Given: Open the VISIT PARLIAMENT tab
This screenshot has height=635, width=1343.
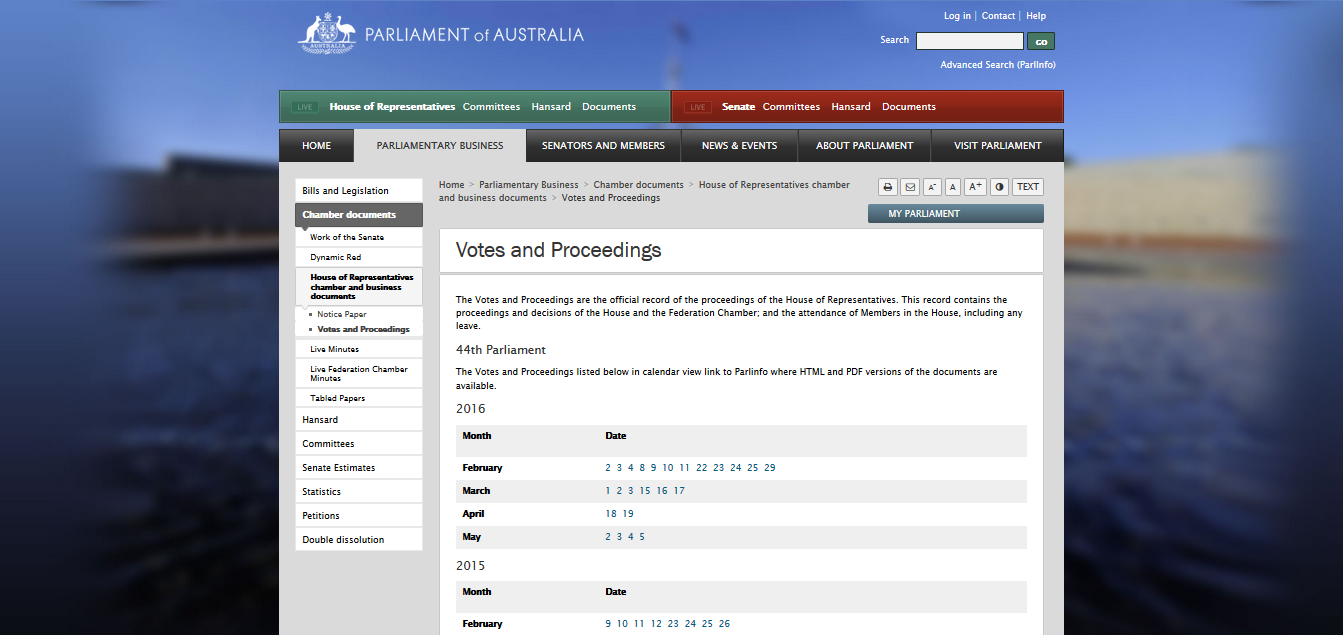Looking at the screenshot, I should (998, 146).
